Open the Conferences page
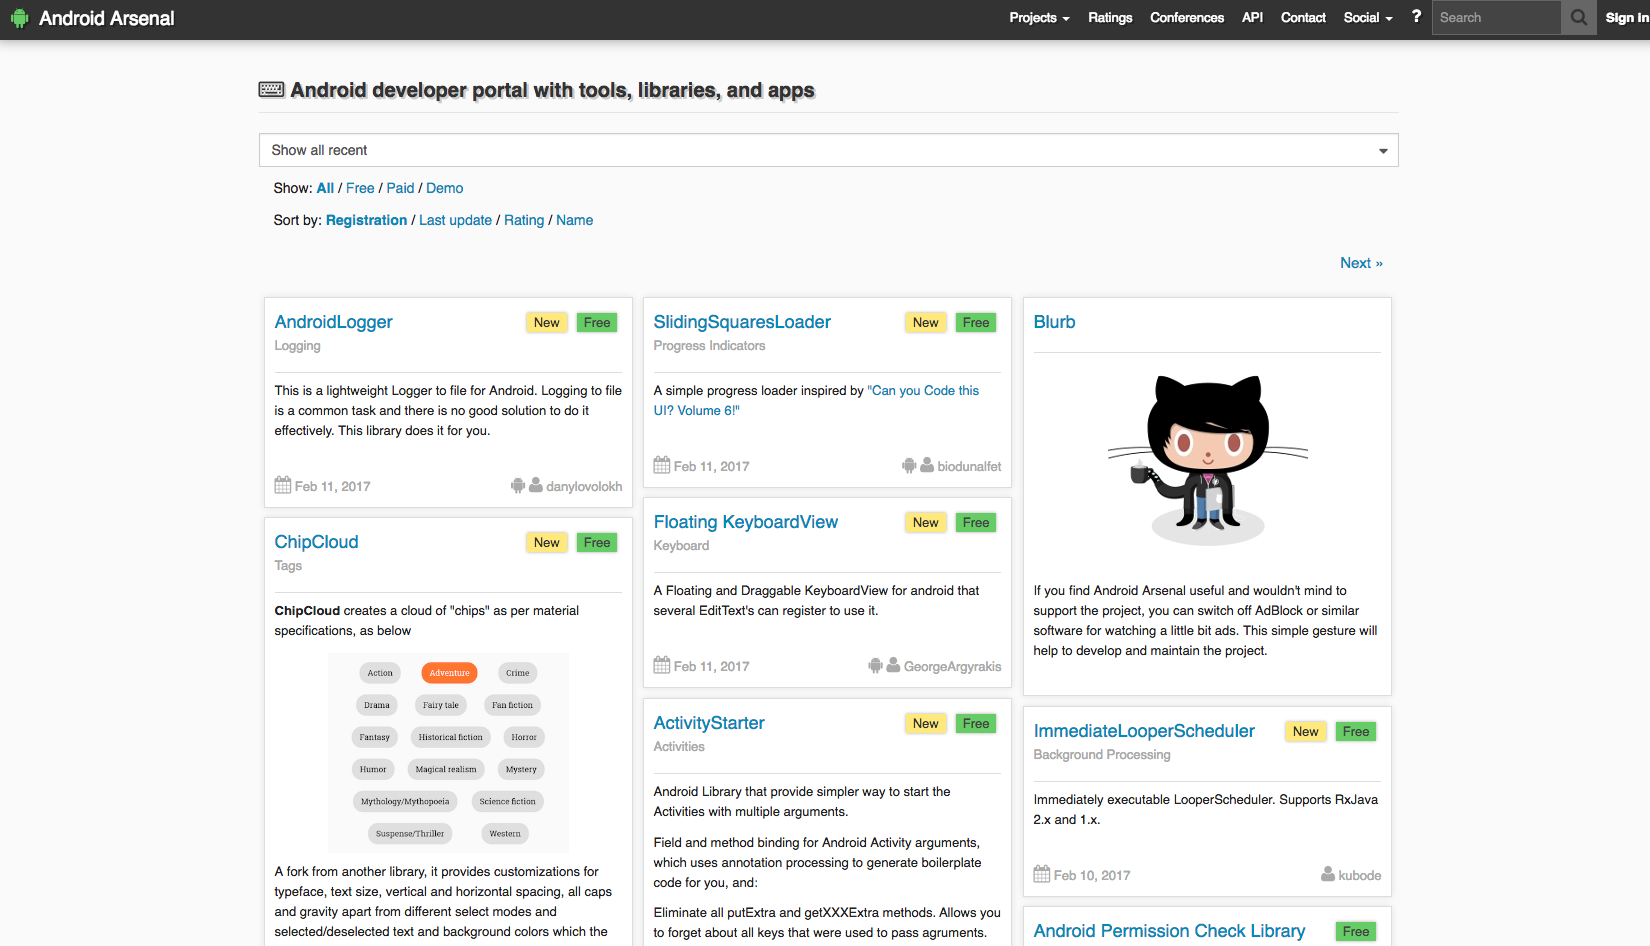 pos(1187,18)
